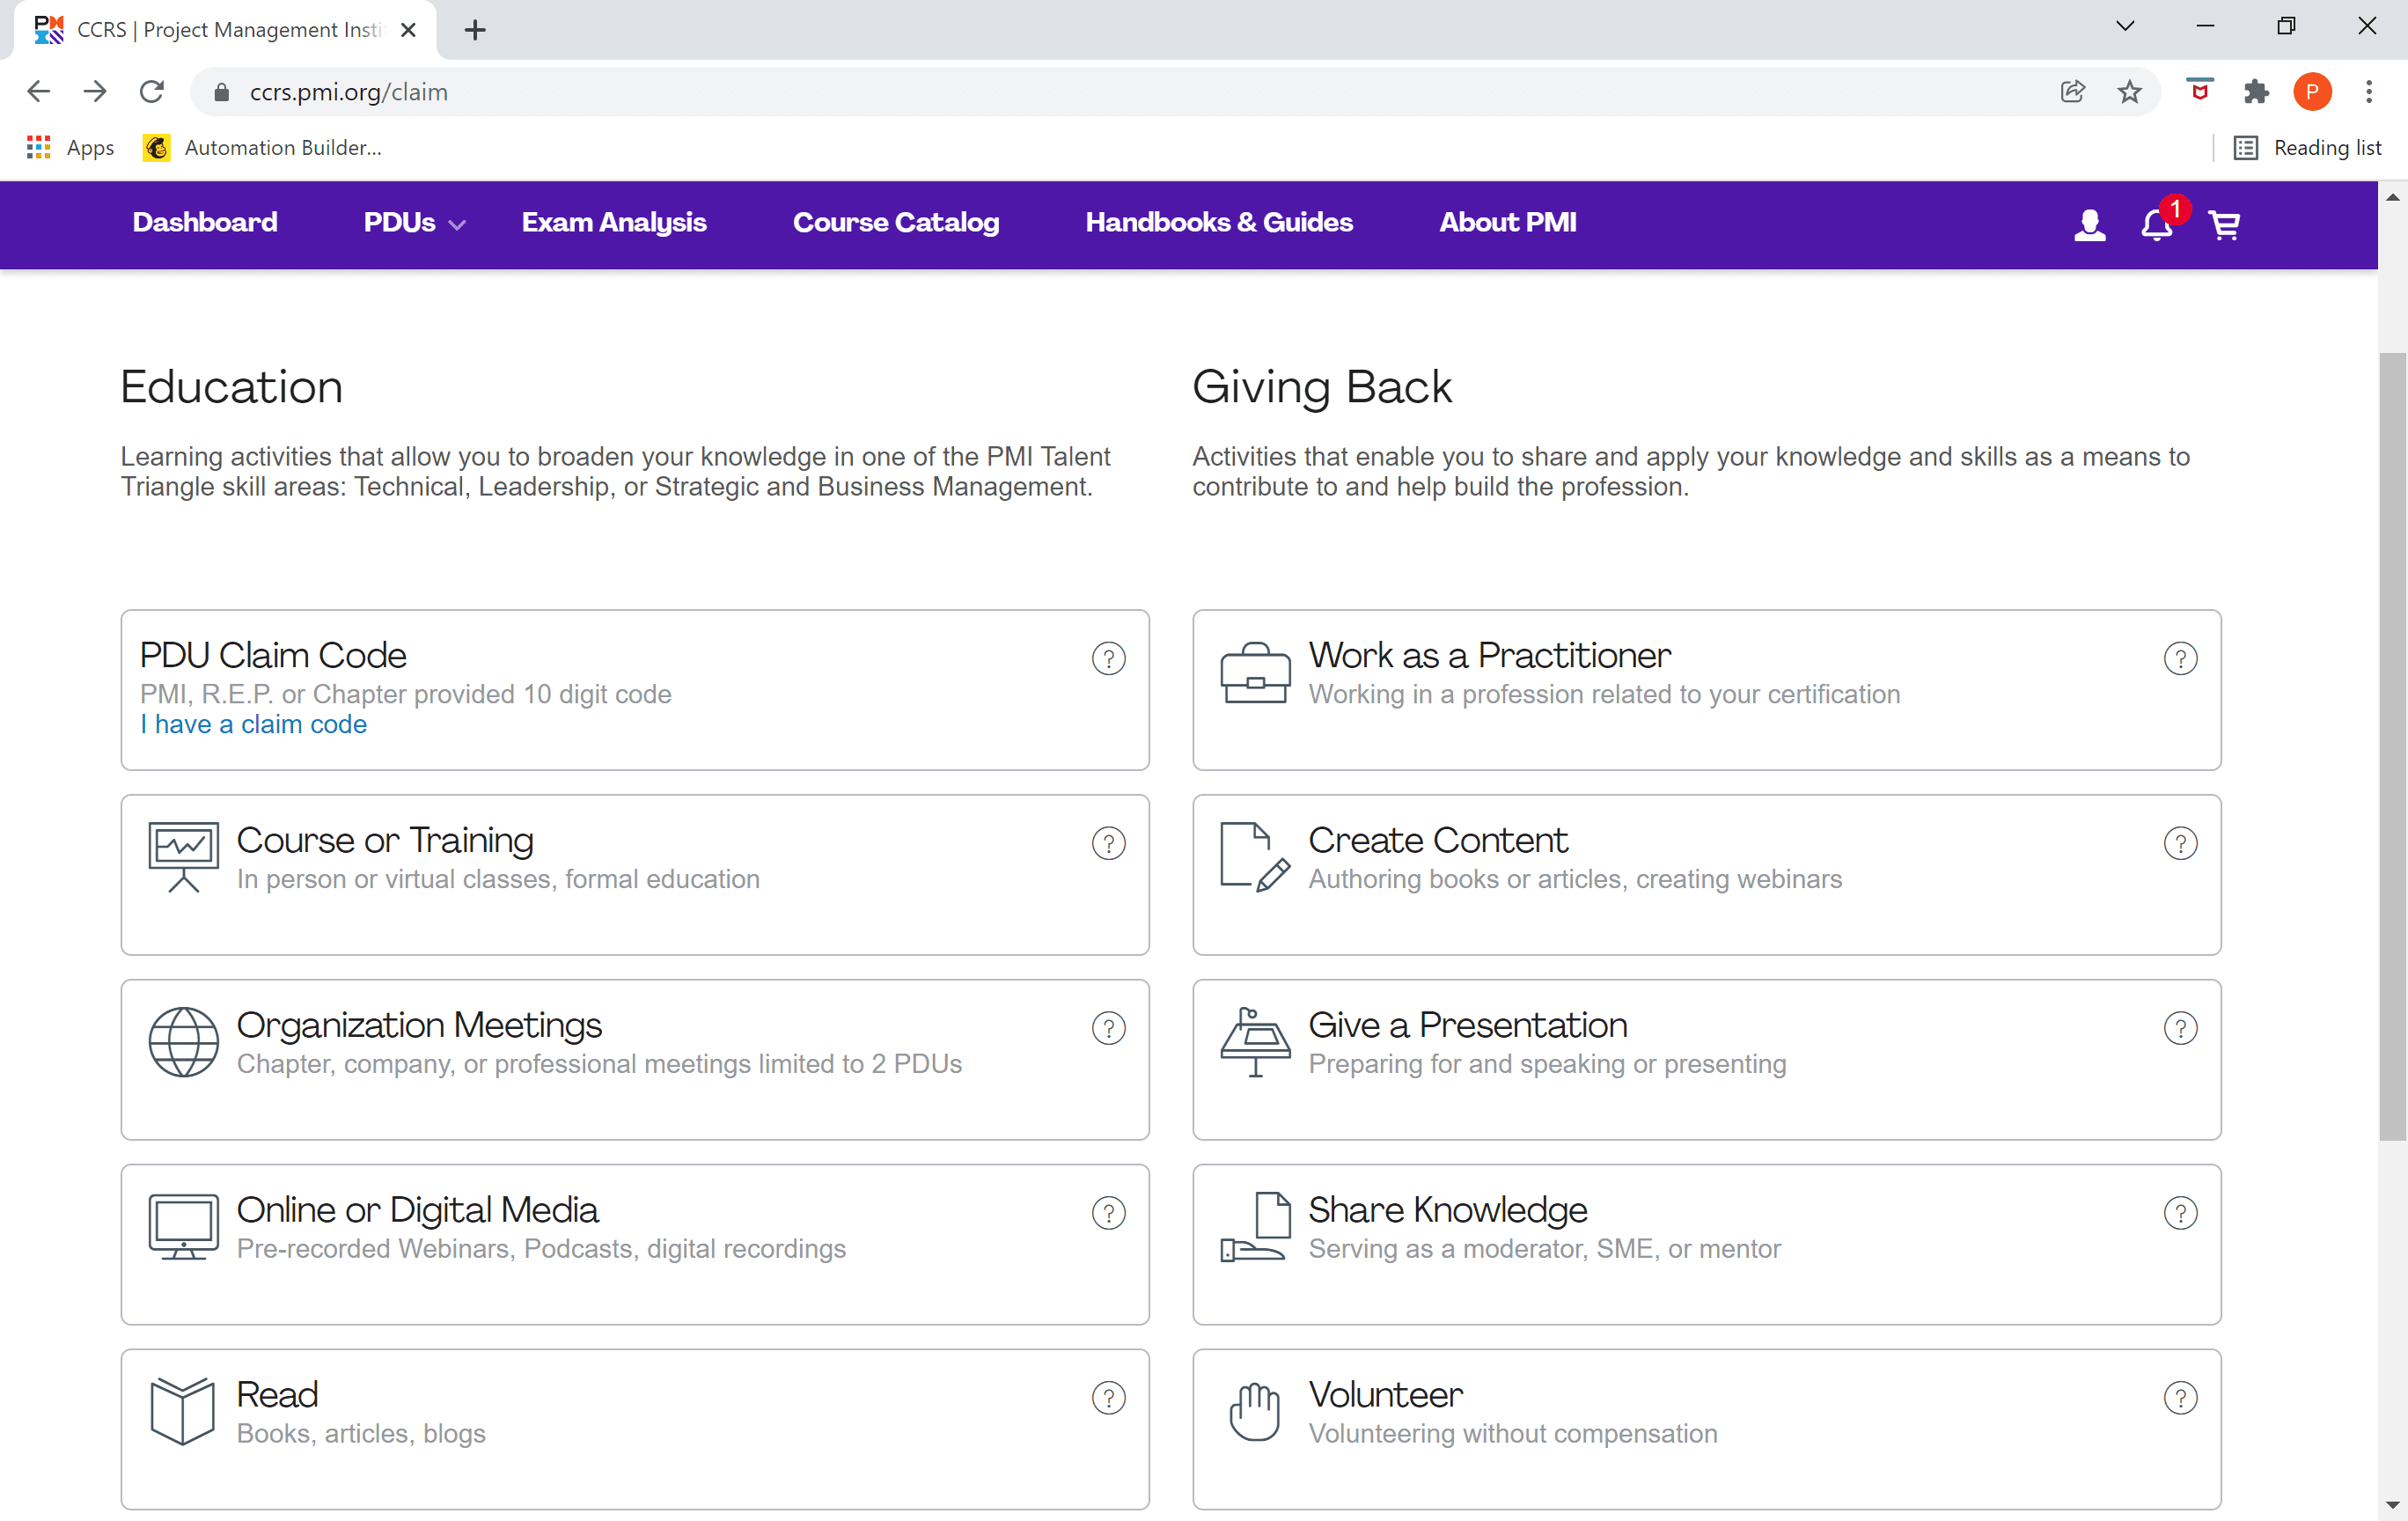Open the browser extensions puzzle icon
Viewport: 2408px width, 1521px height.
pos(2256,92)
